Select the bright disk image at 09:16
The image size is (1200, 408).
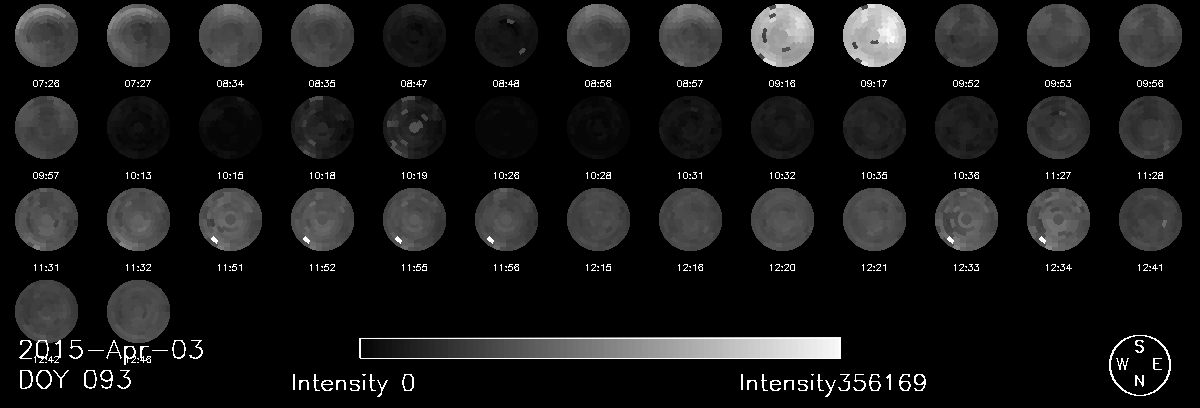point(782,35)
